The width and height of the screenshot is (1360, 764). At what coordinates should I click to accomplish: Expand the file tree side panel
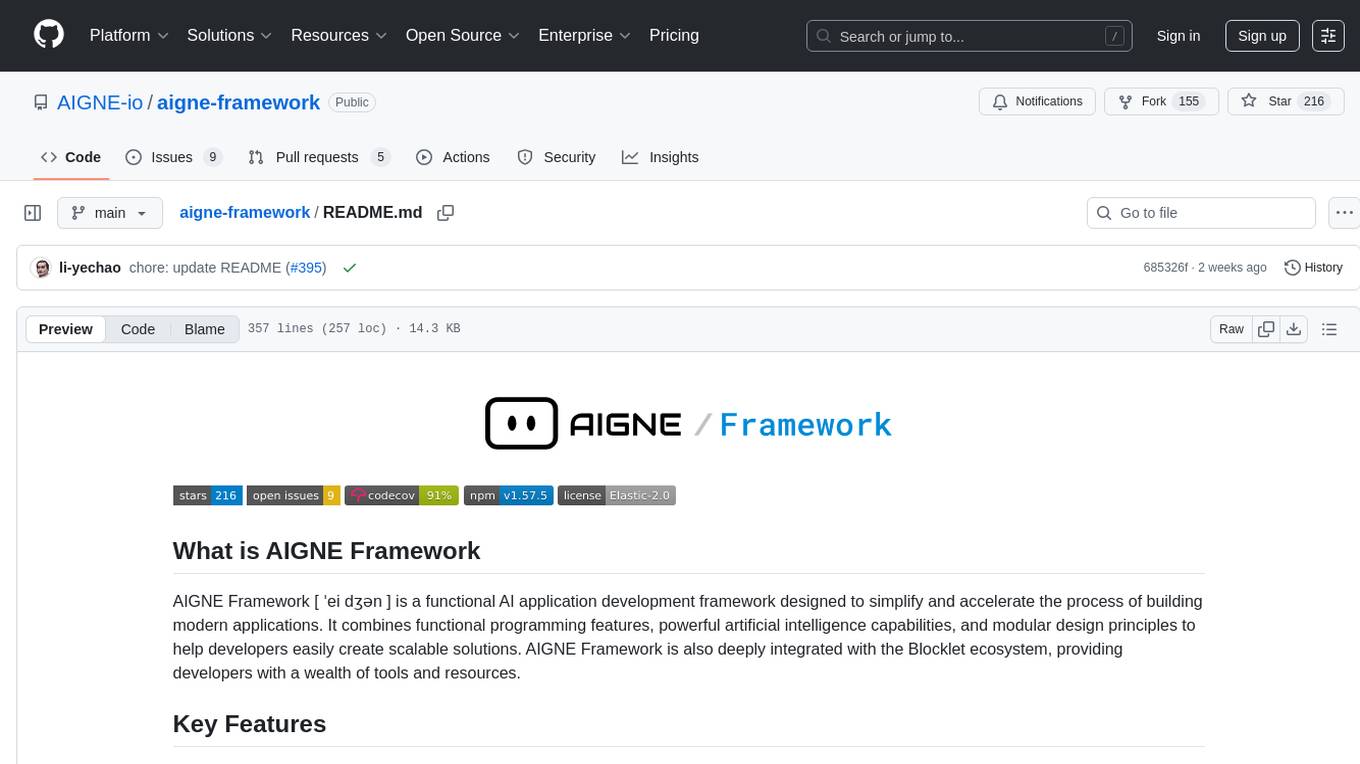click(x=33, y=213)
